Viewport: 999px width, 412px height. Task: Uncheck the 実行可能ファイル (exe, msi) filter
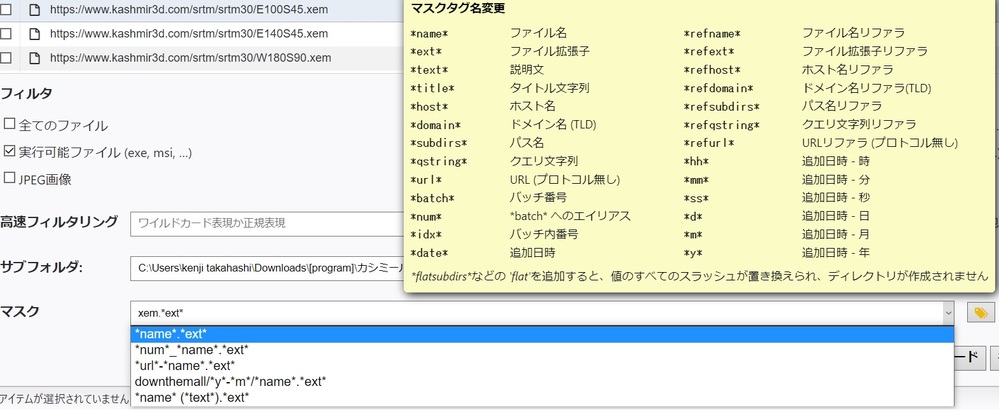click(x=9, y=152)
